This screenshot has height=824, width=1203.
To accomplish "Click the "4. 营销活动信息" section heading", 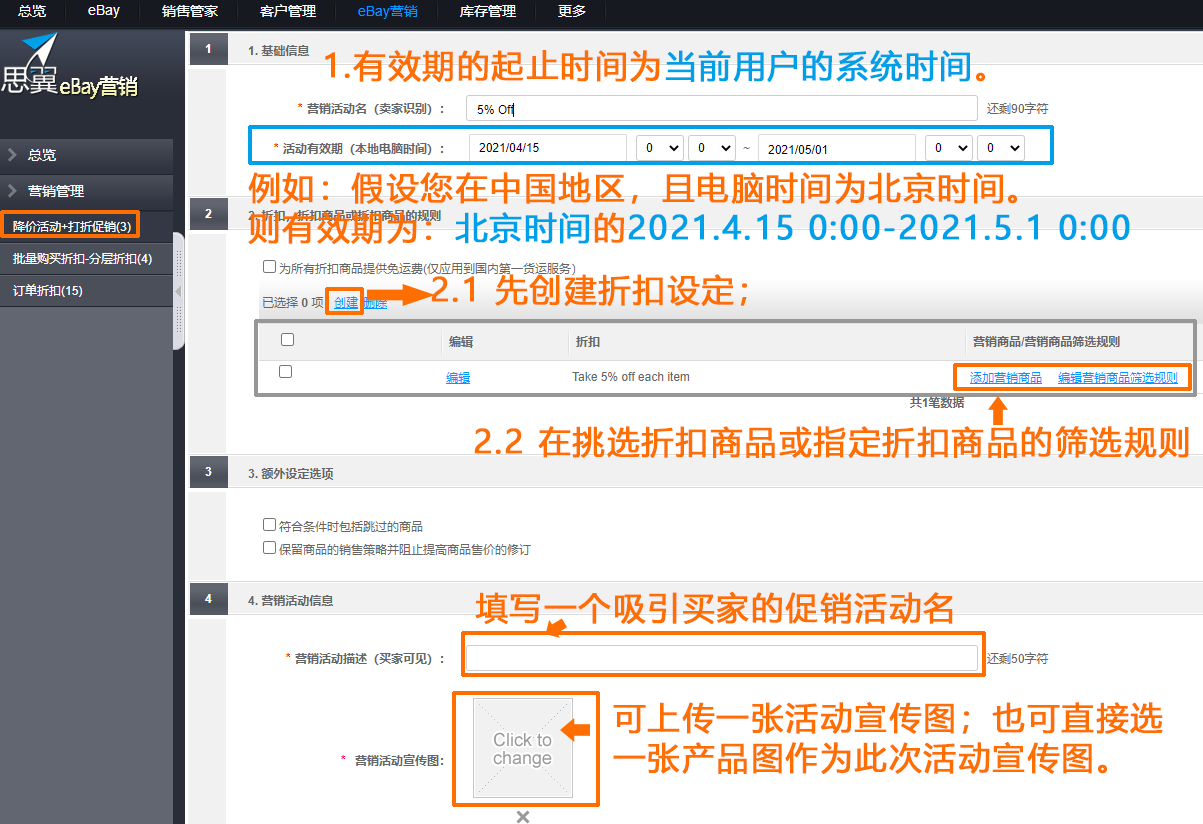I will pyautogui.click(x=291, y=600).
